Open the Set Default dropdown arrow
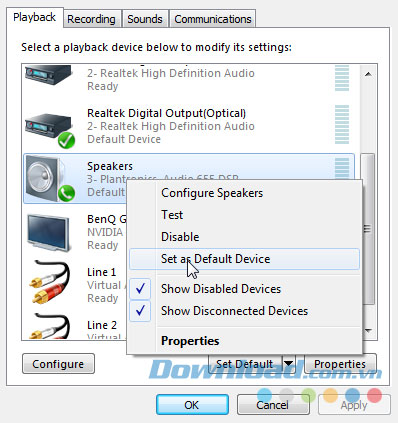Image resolution: width=398 pixels, height=423 pixels. coord(289,364)
